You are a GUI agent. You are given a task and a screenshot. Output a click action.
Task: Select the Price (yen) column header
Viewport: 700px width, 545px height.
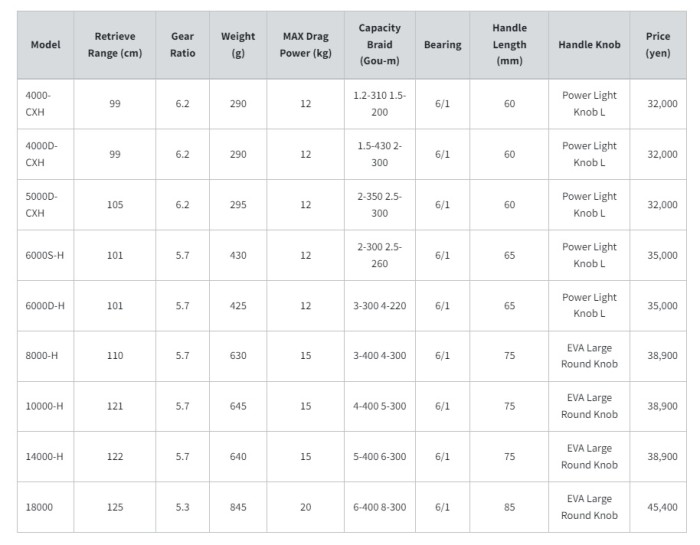[658, 45]
